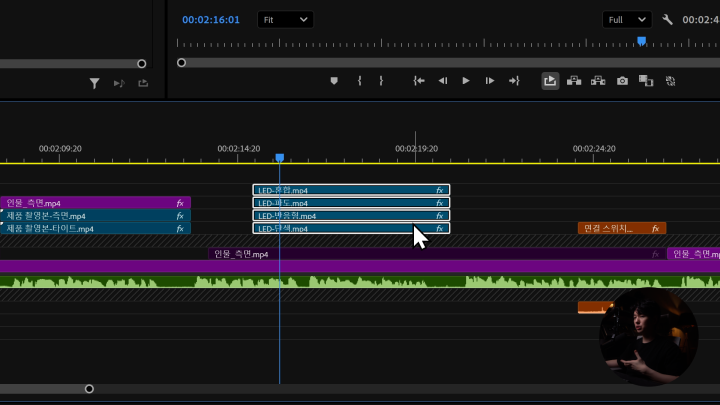Click the Mark Out bracket icon
The height and width of the screenshot is (405, 720).
[381, 81]
